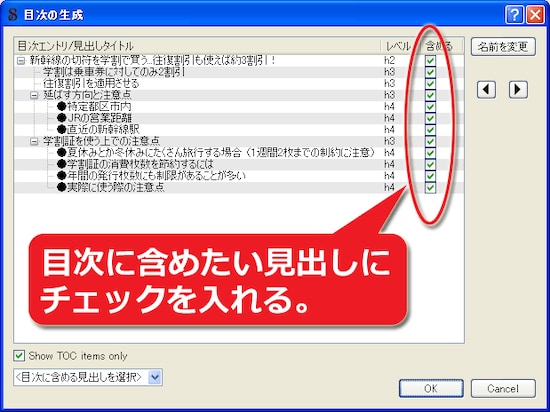The width and height of the screenshot is (550, 412).
Task: Collapse the 延ばす方向と注意点 tree node
Action: pos(34,95)
